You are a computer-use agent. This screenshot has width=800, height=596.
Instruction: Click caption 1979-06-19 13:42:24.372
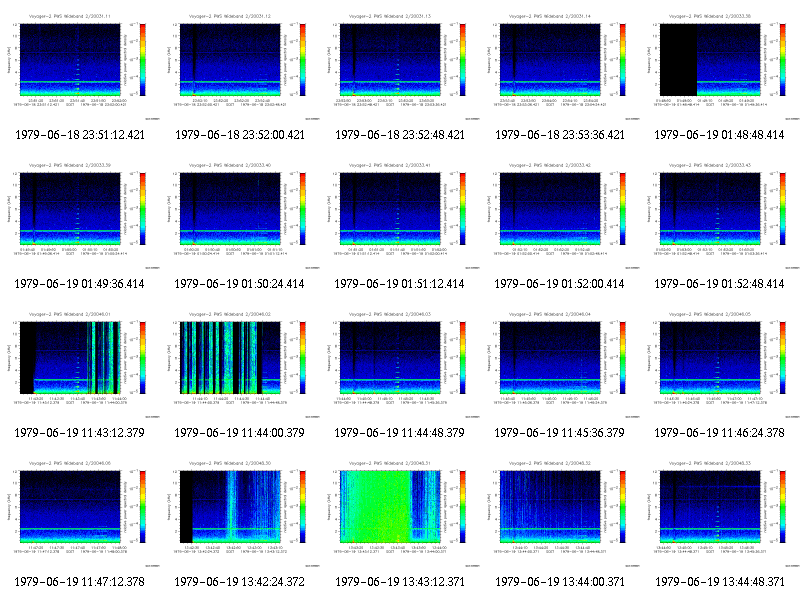click(x=239, y=582)
